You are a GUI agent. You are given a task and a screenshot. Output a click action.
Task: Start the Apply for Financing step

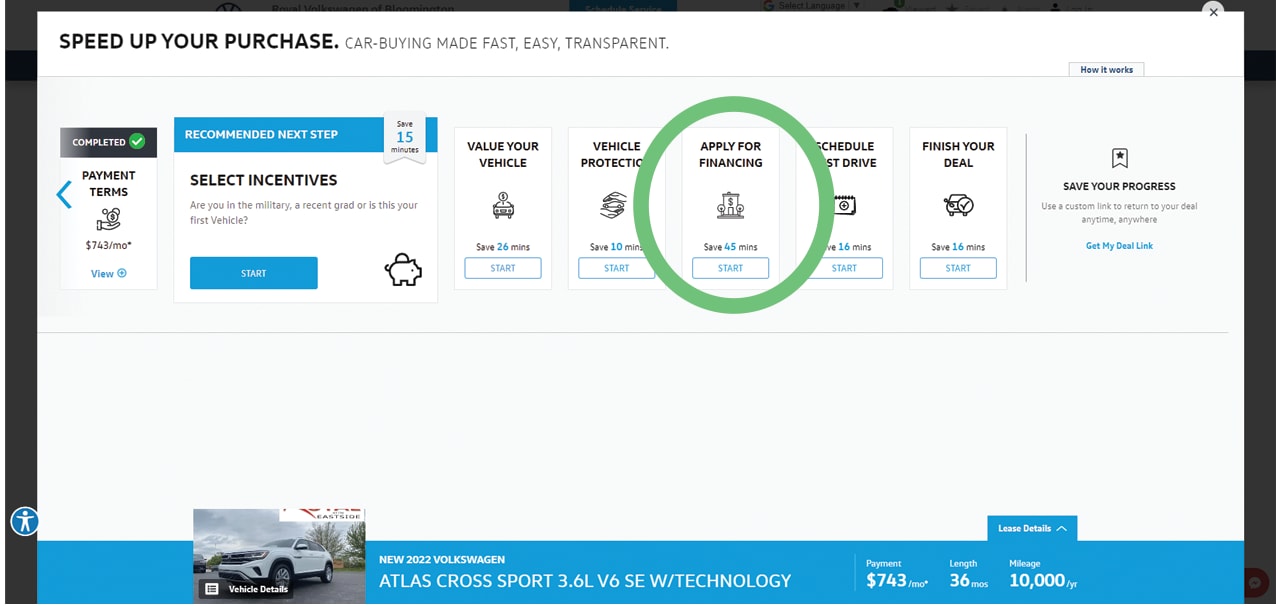tap(731, 268)
